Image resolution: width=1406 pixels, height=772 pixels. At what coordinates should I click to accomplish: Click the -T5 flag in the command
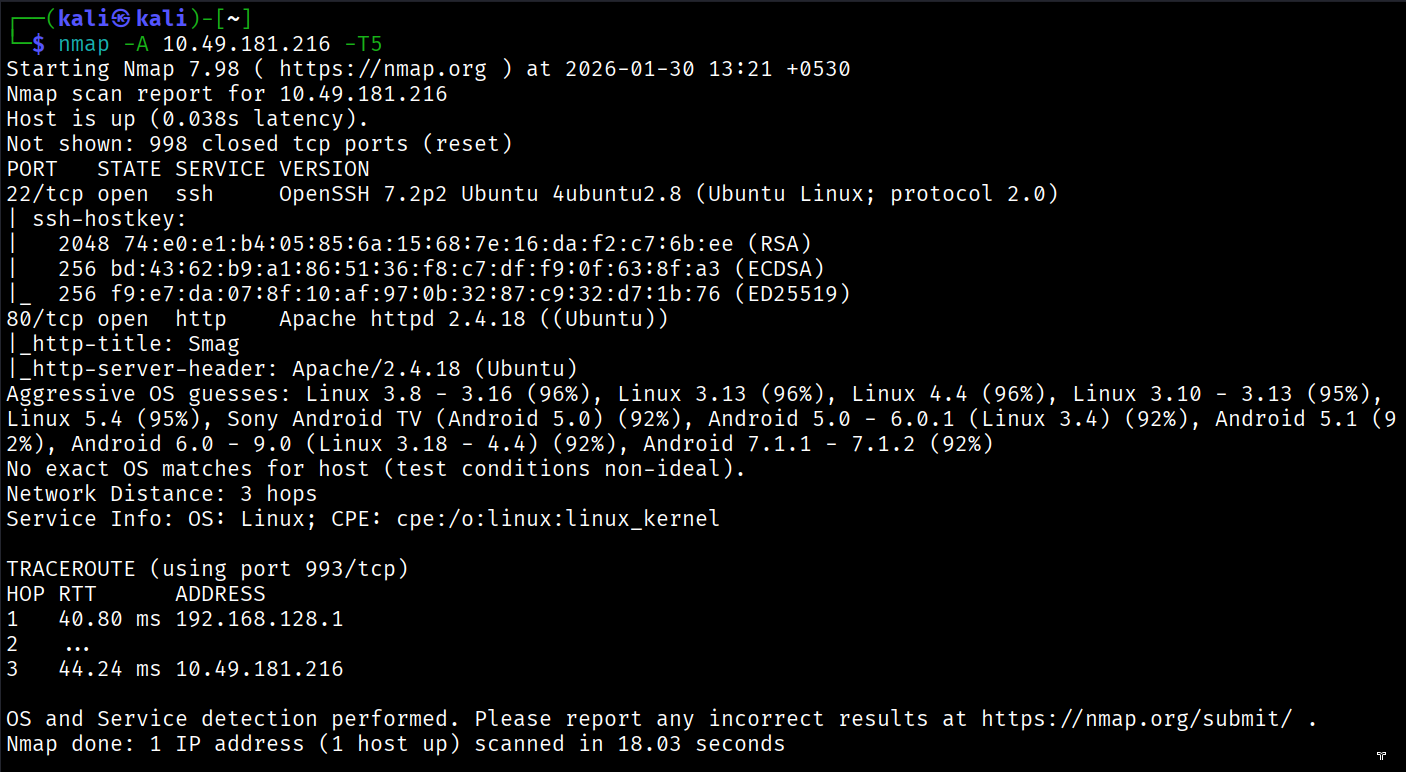363,44
